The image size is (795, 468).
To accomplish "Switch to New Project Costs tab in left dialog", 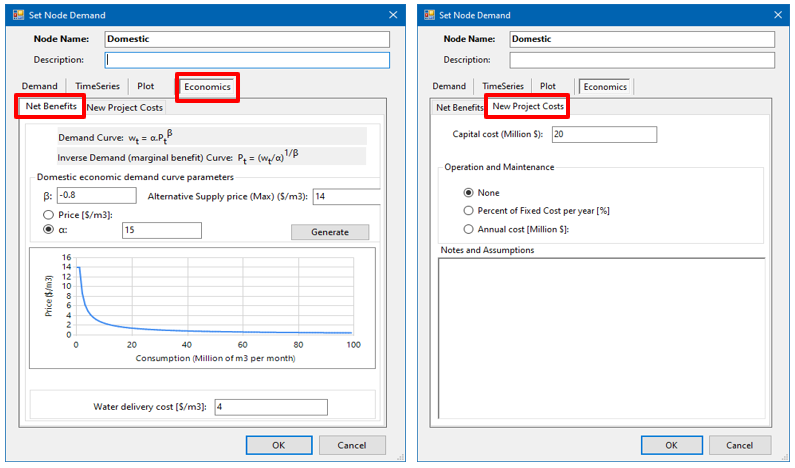I will (x=124, y=107).
